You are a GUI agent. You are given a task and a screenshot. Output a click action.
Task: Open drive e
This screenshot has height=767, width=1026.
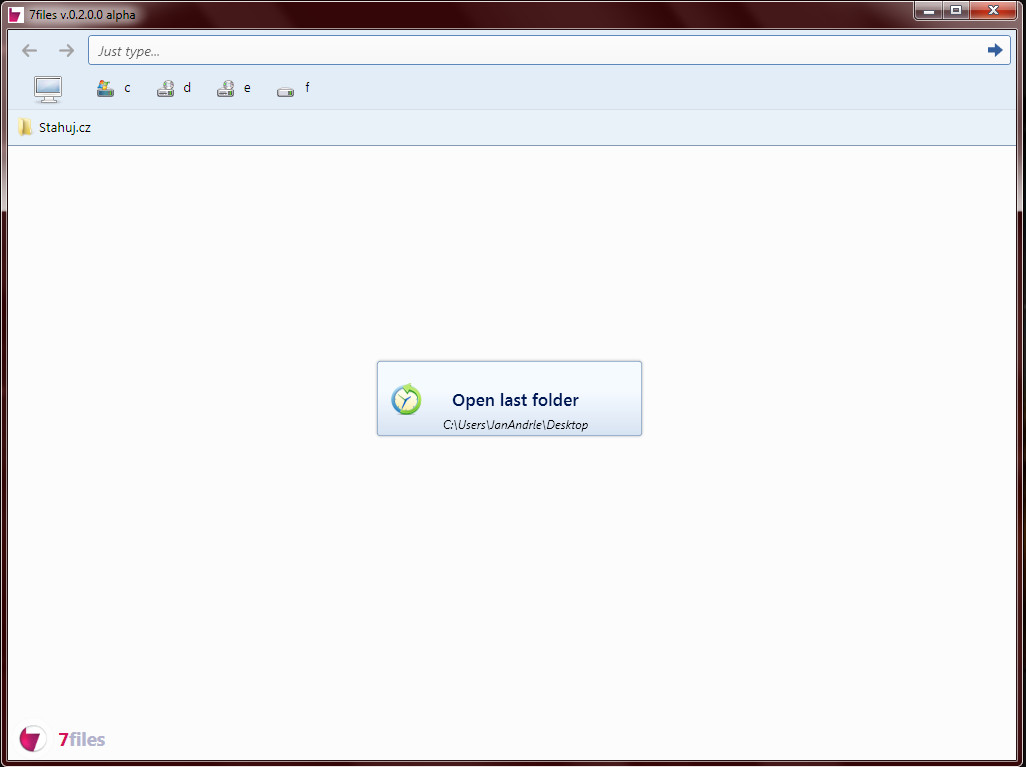pyautogui.click(x=234, y=88)
